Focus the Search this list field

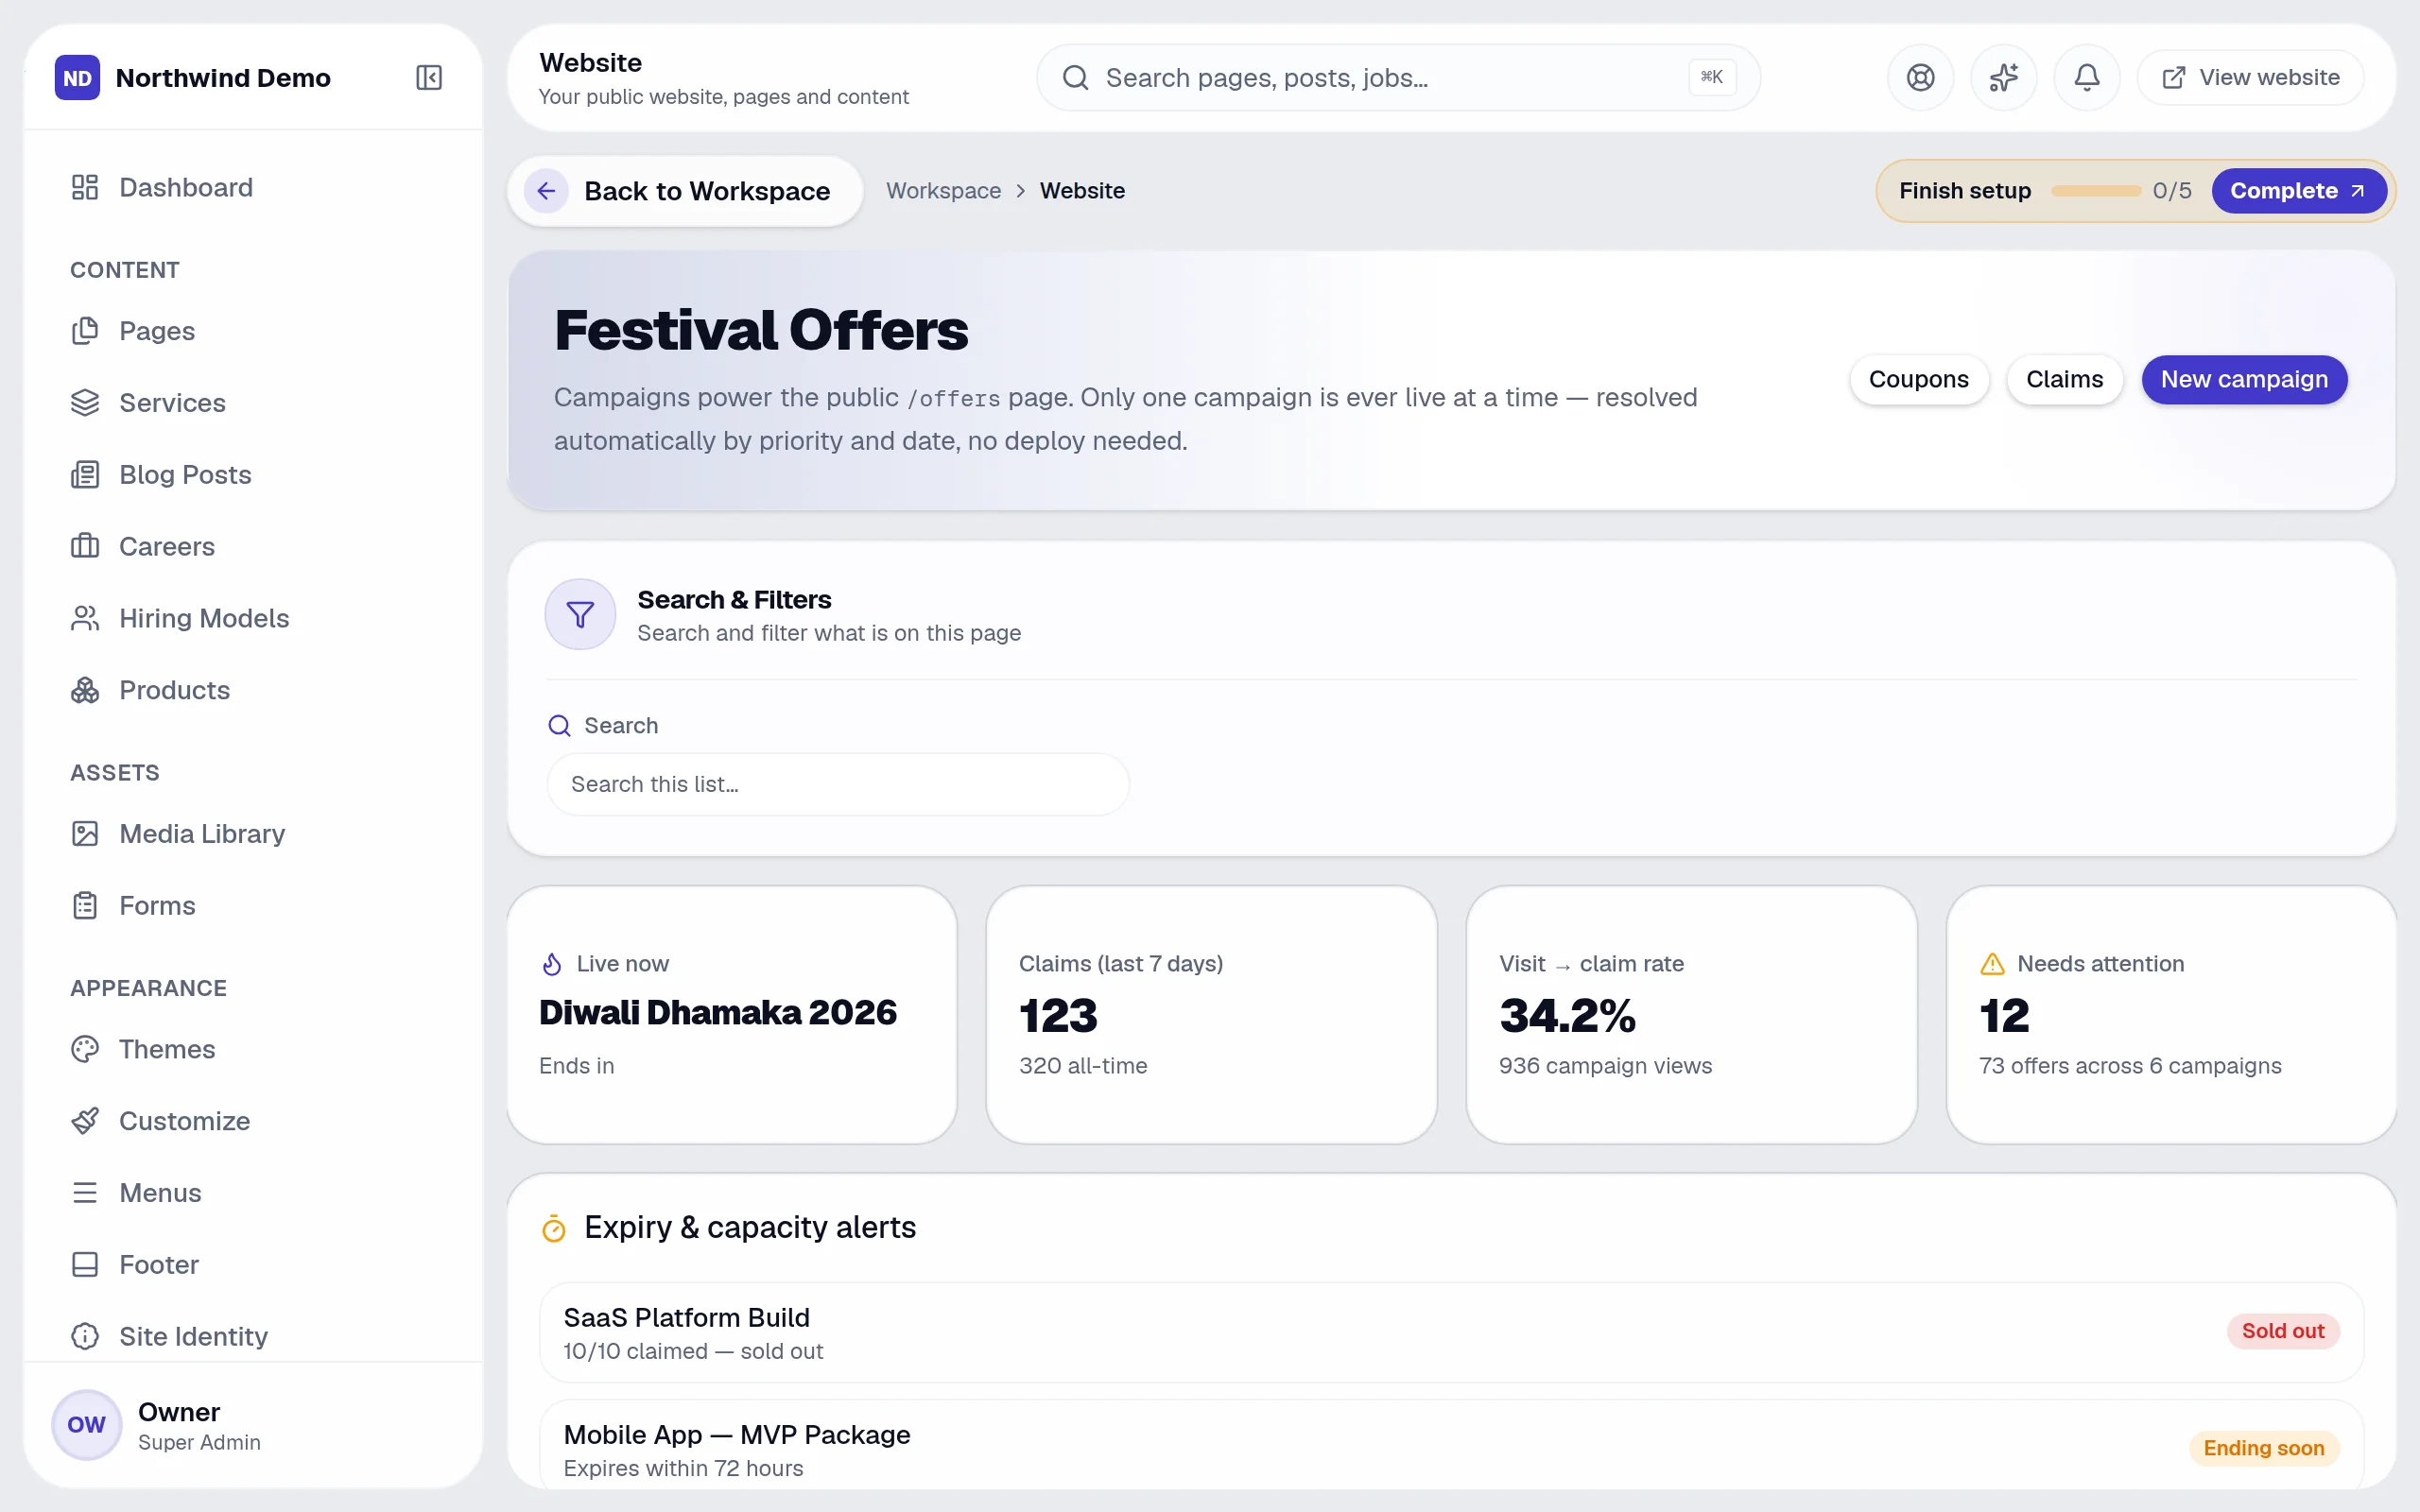click(x=838, y=785)
